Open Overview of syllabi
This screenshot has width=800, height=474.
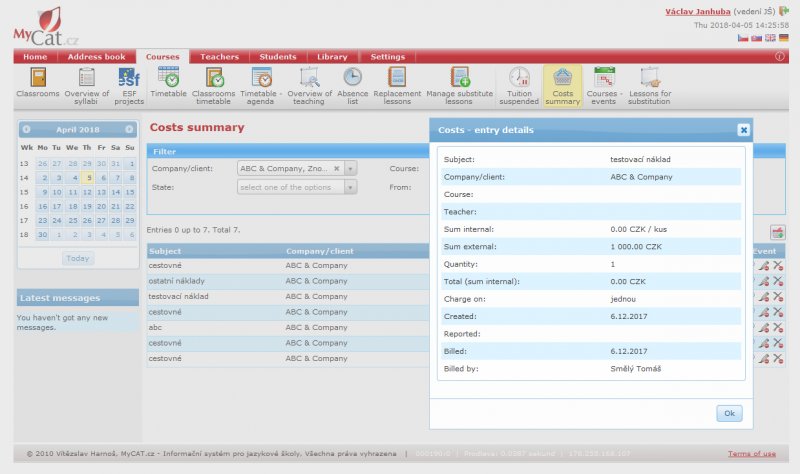87,78
